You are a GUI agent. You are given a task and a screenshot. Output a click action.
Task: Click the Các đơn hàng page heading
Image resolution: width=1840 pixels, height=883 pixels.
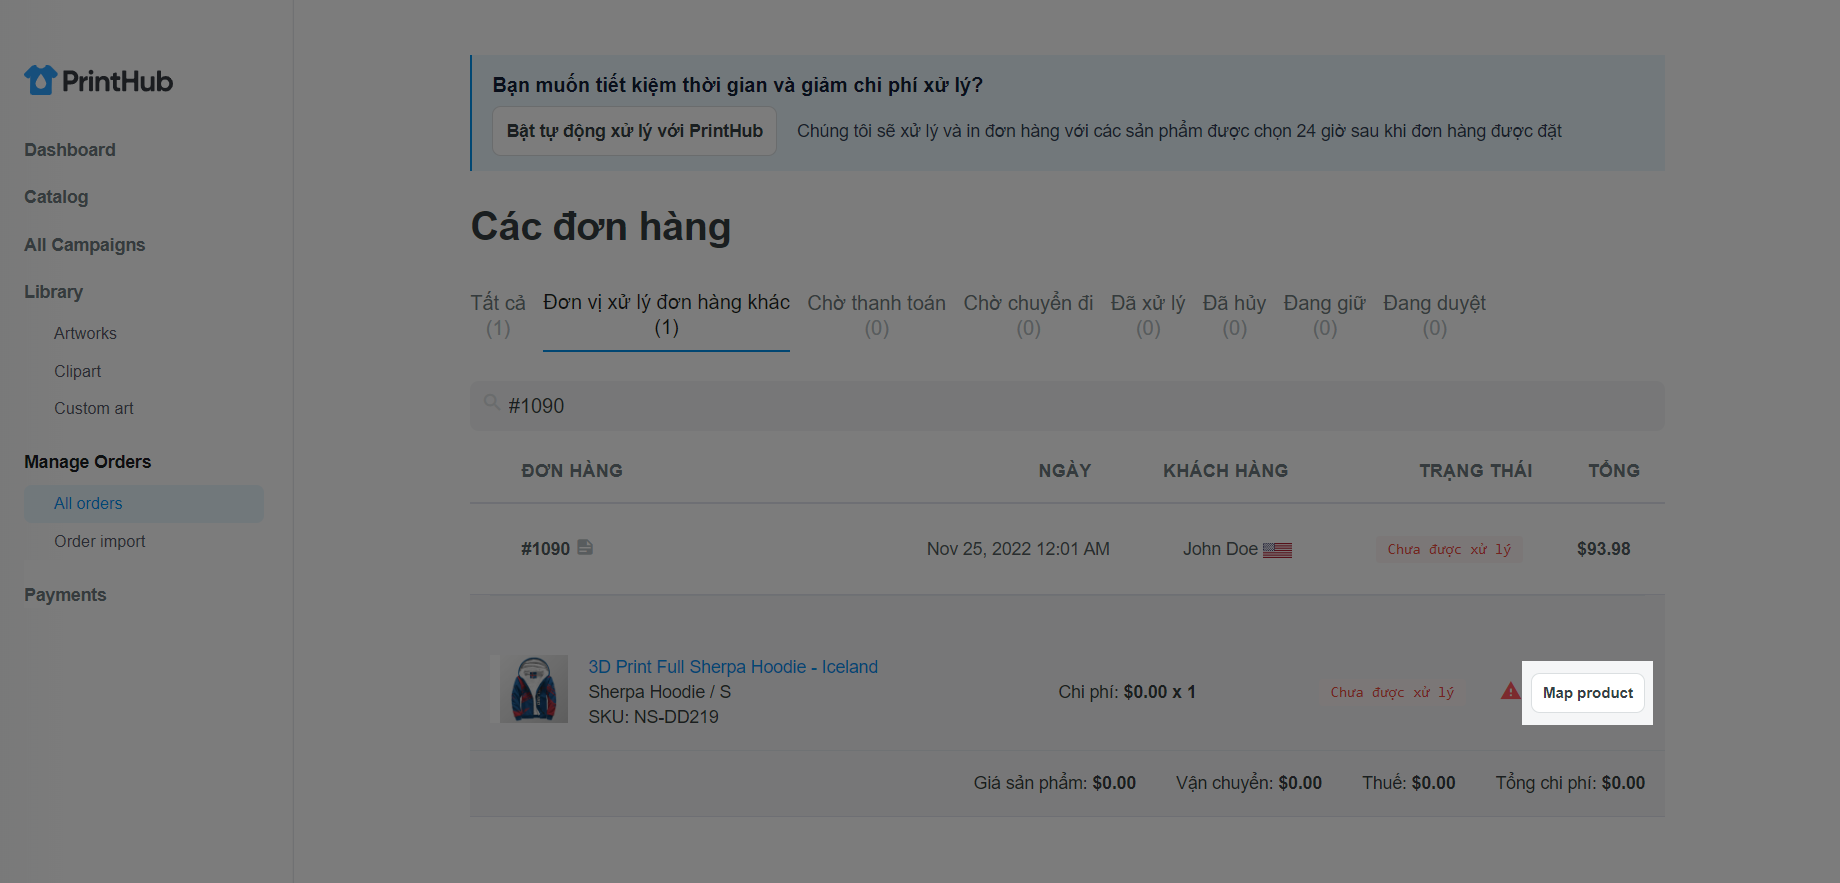point(601,227)
